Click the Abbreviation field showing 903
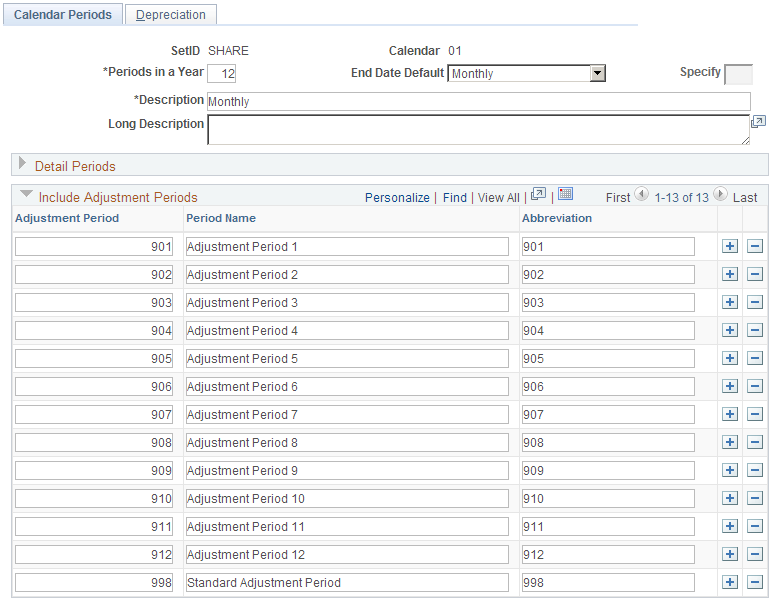This screenshot has width=774, height=604. point(608,302)
